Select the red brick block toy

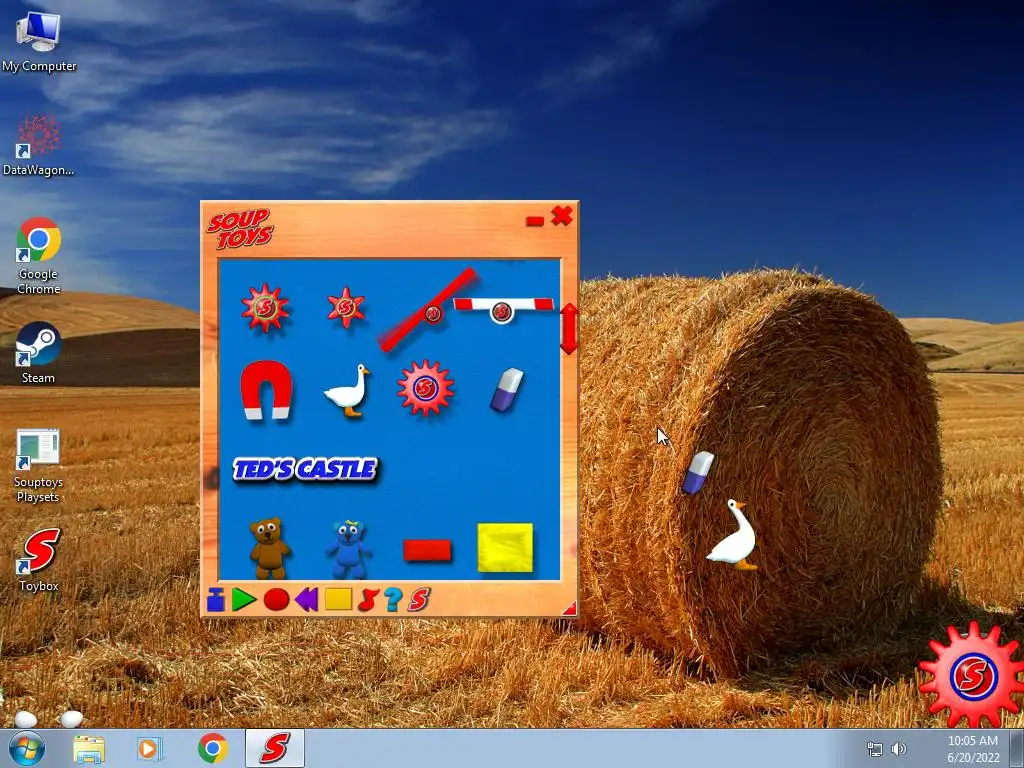coord(427,551)
